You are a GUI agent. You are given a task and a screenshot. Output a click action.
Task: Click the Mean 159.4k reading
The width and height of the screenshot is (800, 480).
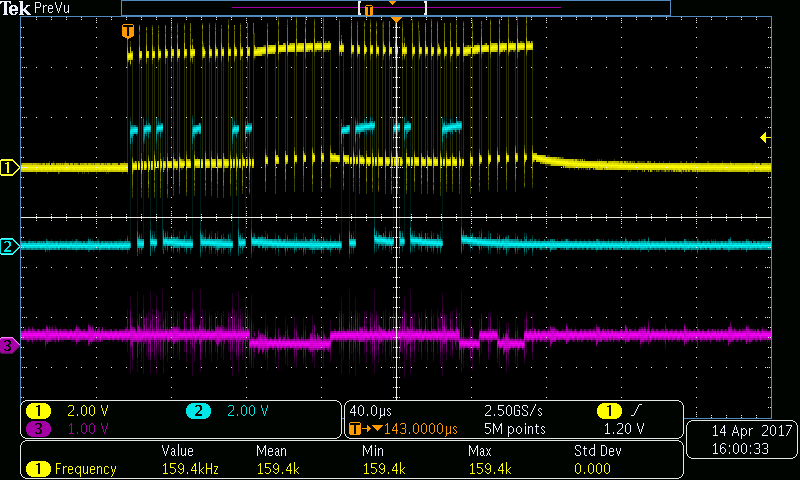click(x=278, y=469)
